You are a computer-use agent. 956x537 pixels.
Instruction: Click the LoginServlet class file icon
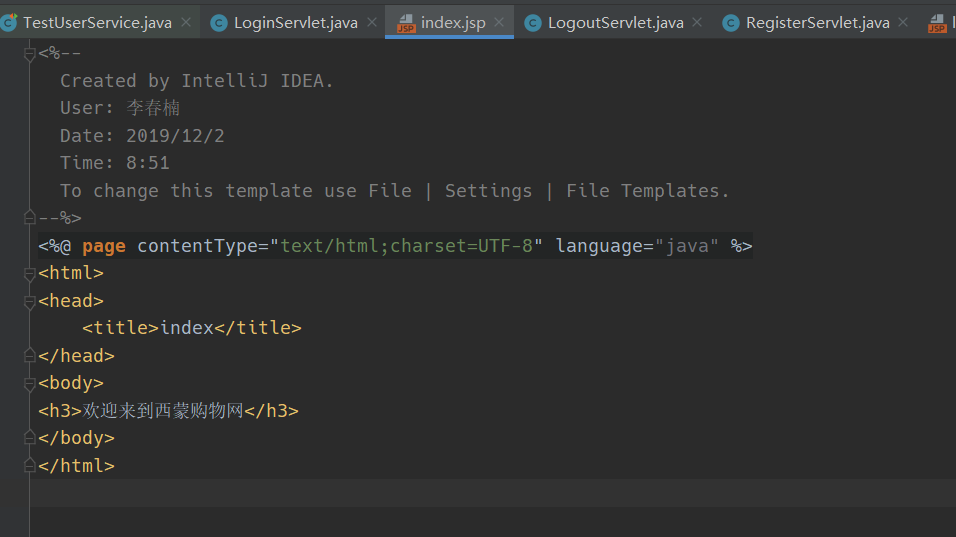click(218, 23)
